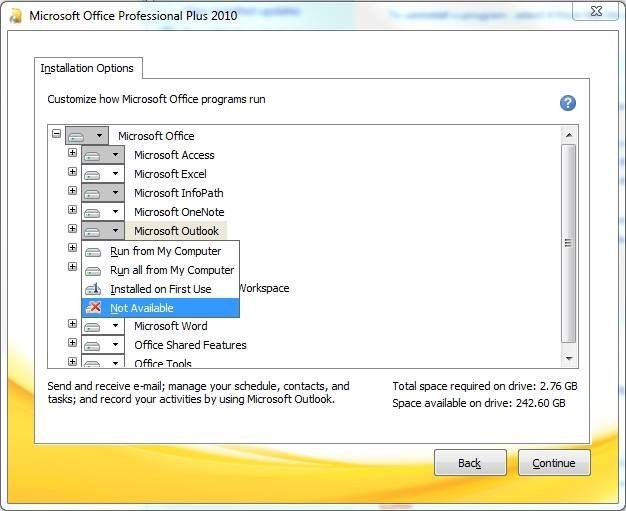Click the feature list scrollbar thumb

(569, 243)
